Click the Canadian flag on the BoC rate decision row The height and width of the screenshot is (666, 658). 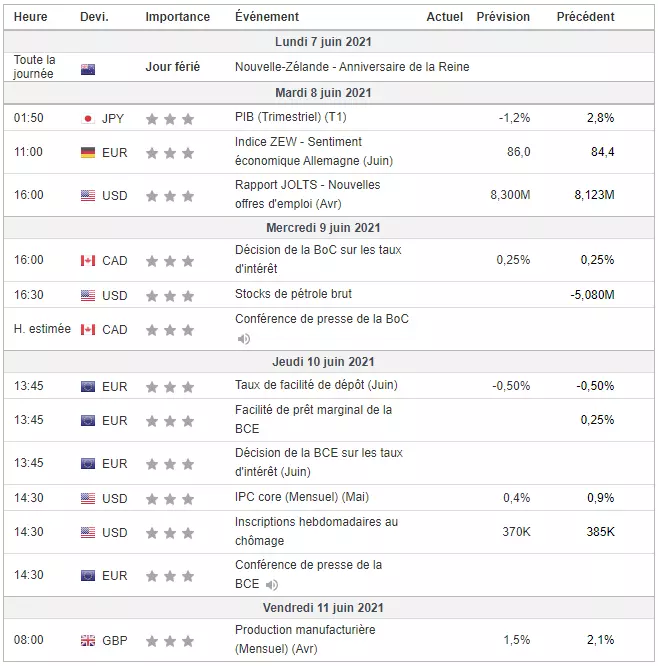coord(88,260)
